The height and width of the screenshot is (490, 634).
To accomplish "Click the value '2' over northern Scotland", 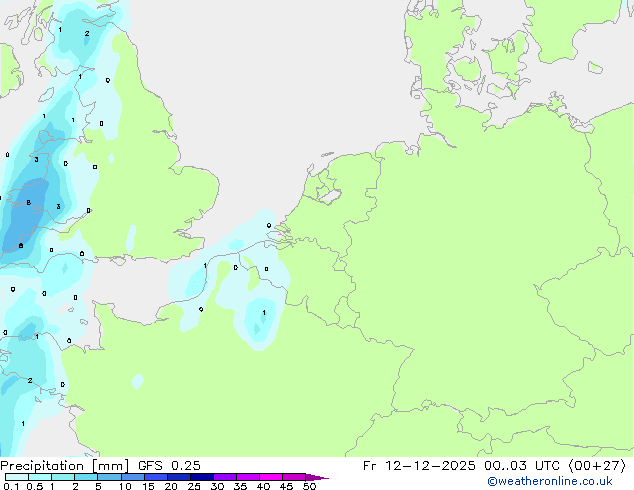I will click(x=87, y=34).
